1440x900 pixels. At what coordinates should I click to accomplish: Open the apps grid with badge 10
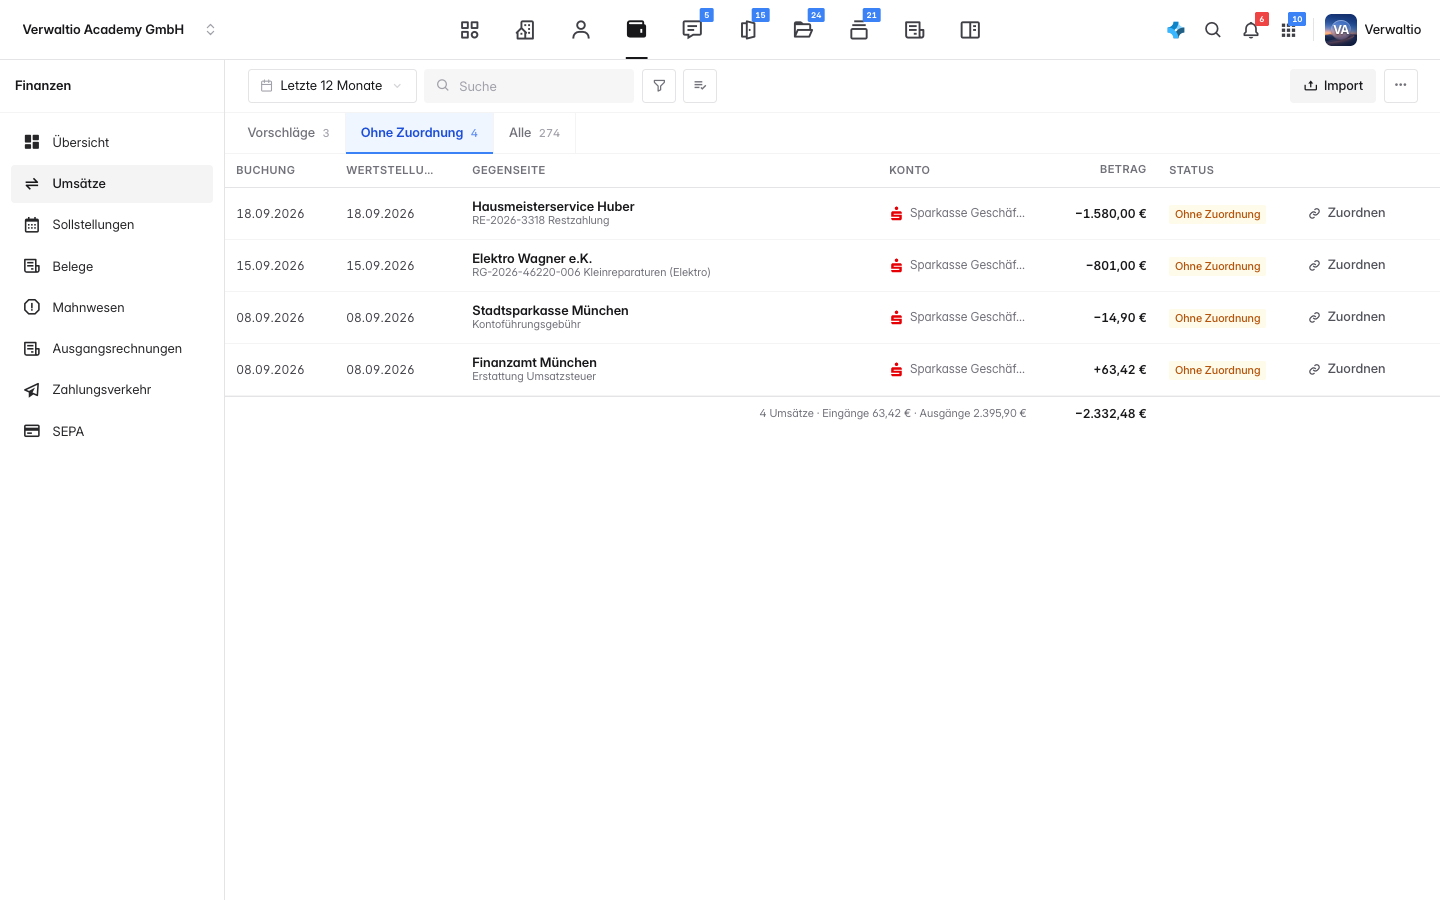tap(1289, 30)
